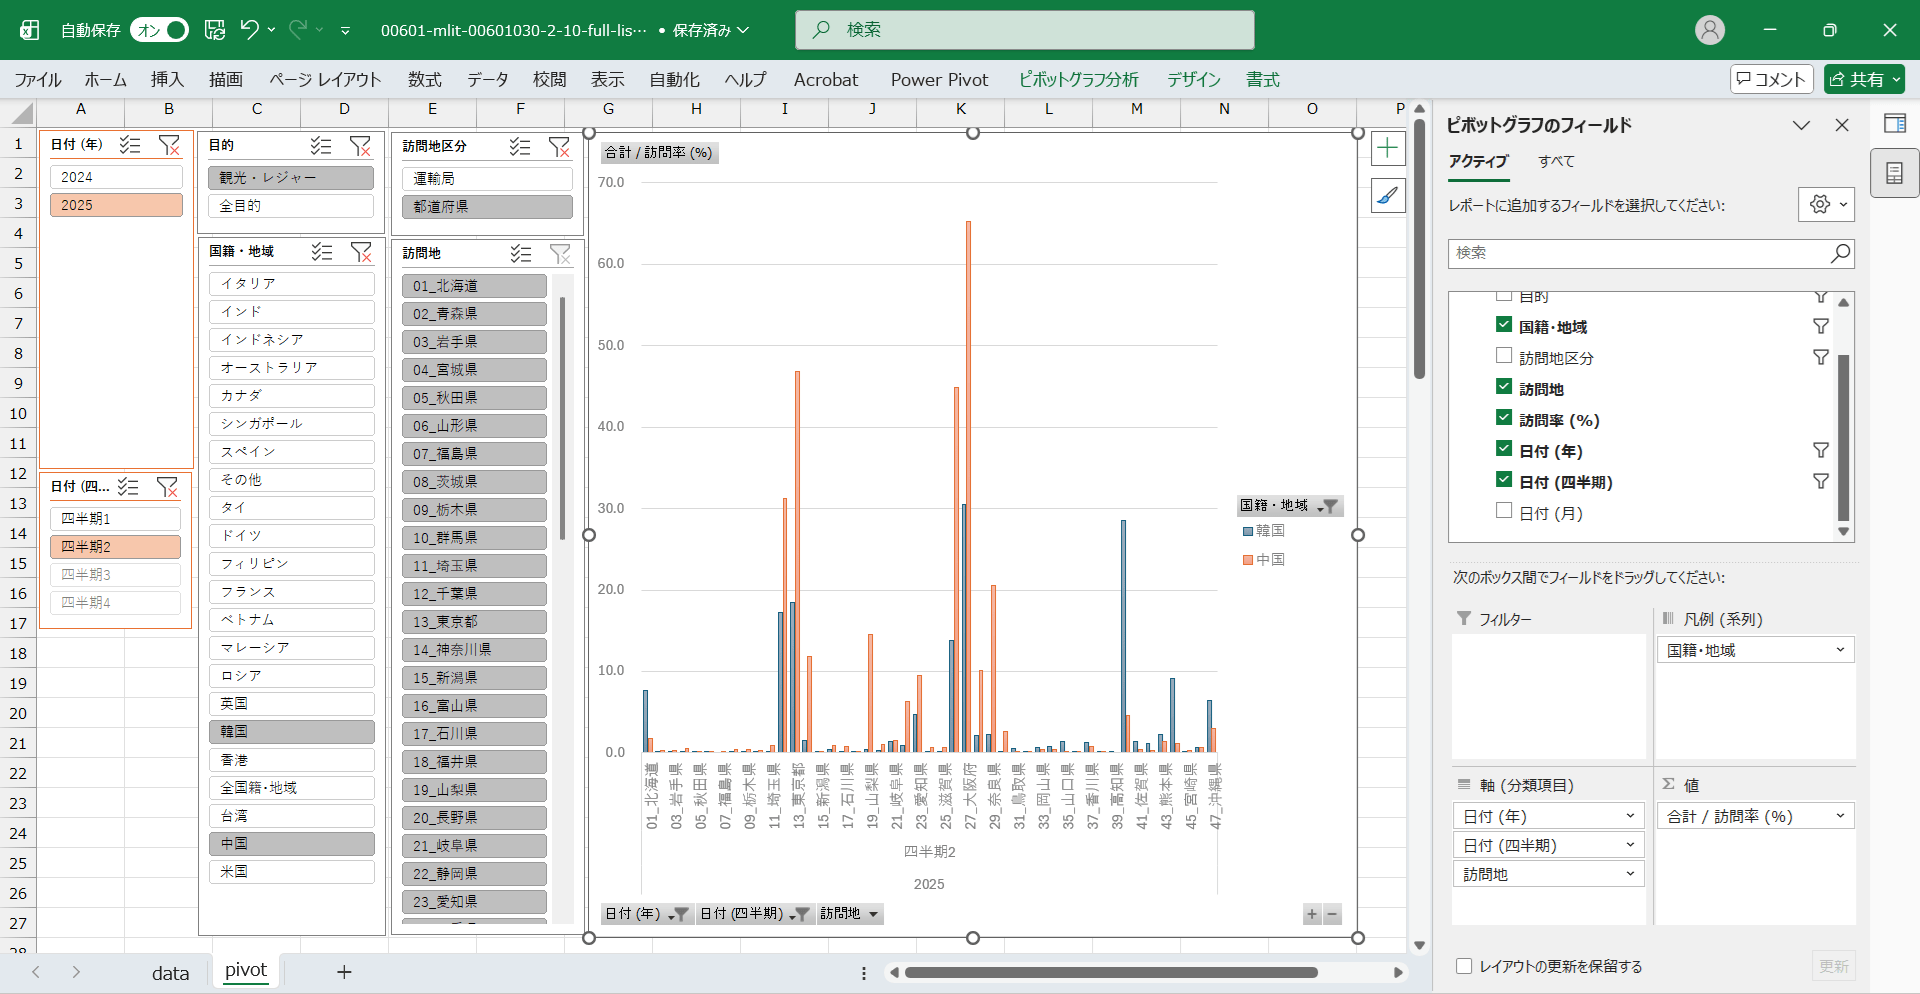This screenshot has width=1920, height=994.
Task: Toggle multi-select on the 訪問地区分 slicer
Action: coord(520,147)
